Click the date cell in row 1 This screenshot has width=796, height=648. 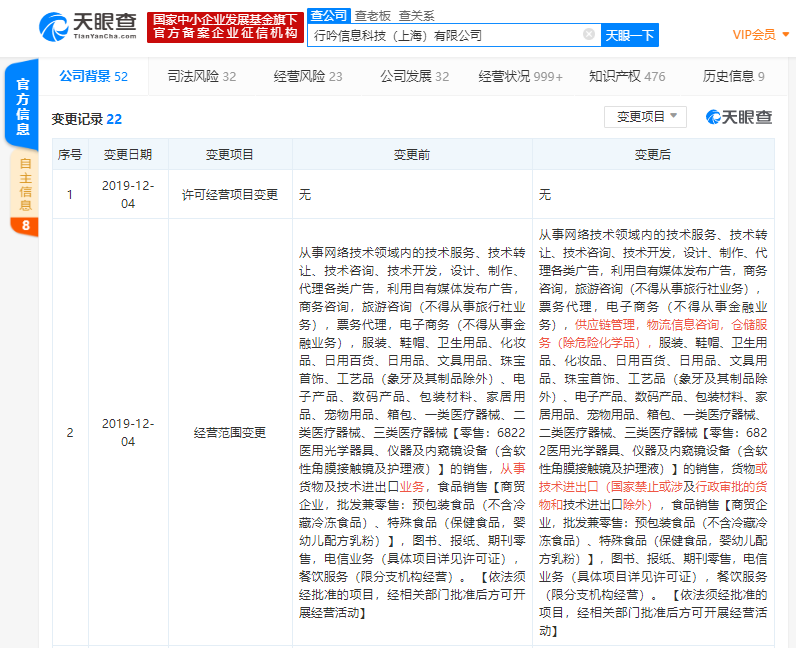[128, 195]
